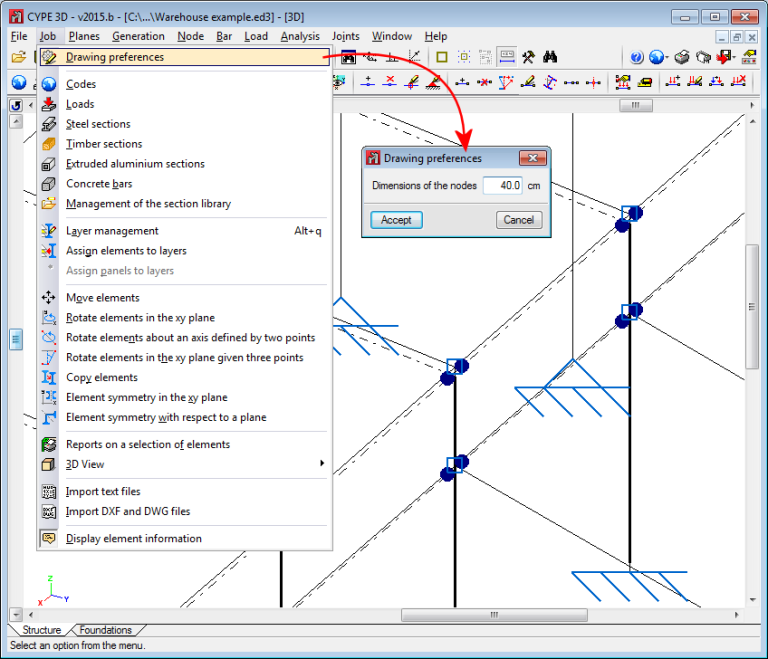Screen dimensions: 768x659
Task: Expand the 3D View submenu
Action: point(85,464)
